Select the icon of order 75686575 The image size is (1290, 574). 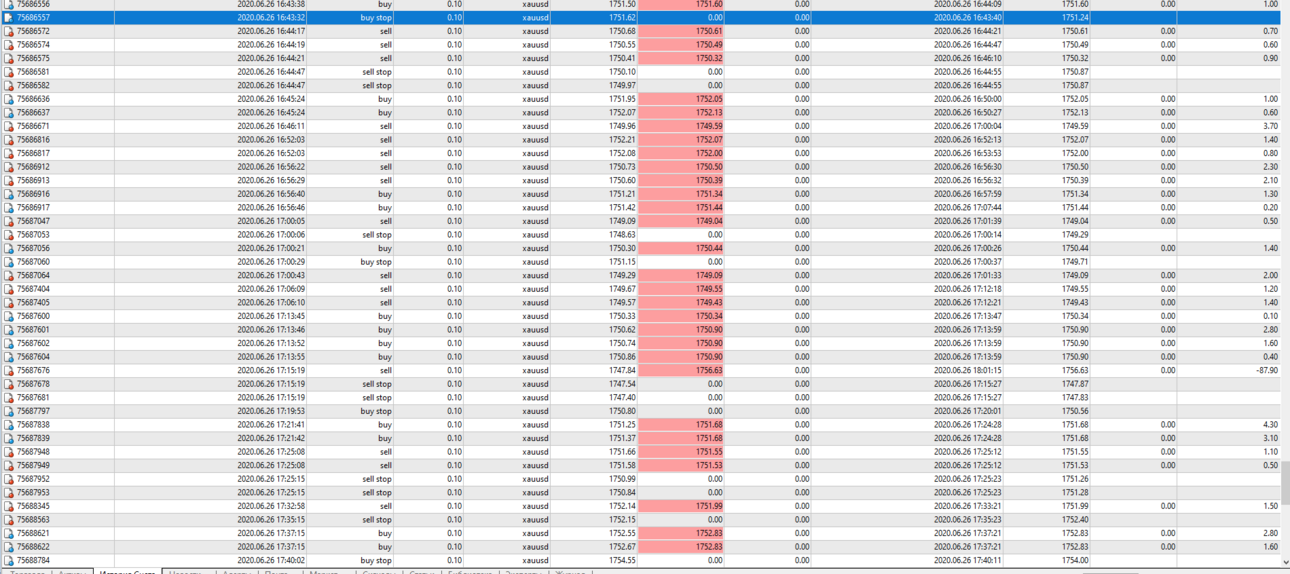tap(8, 58)
